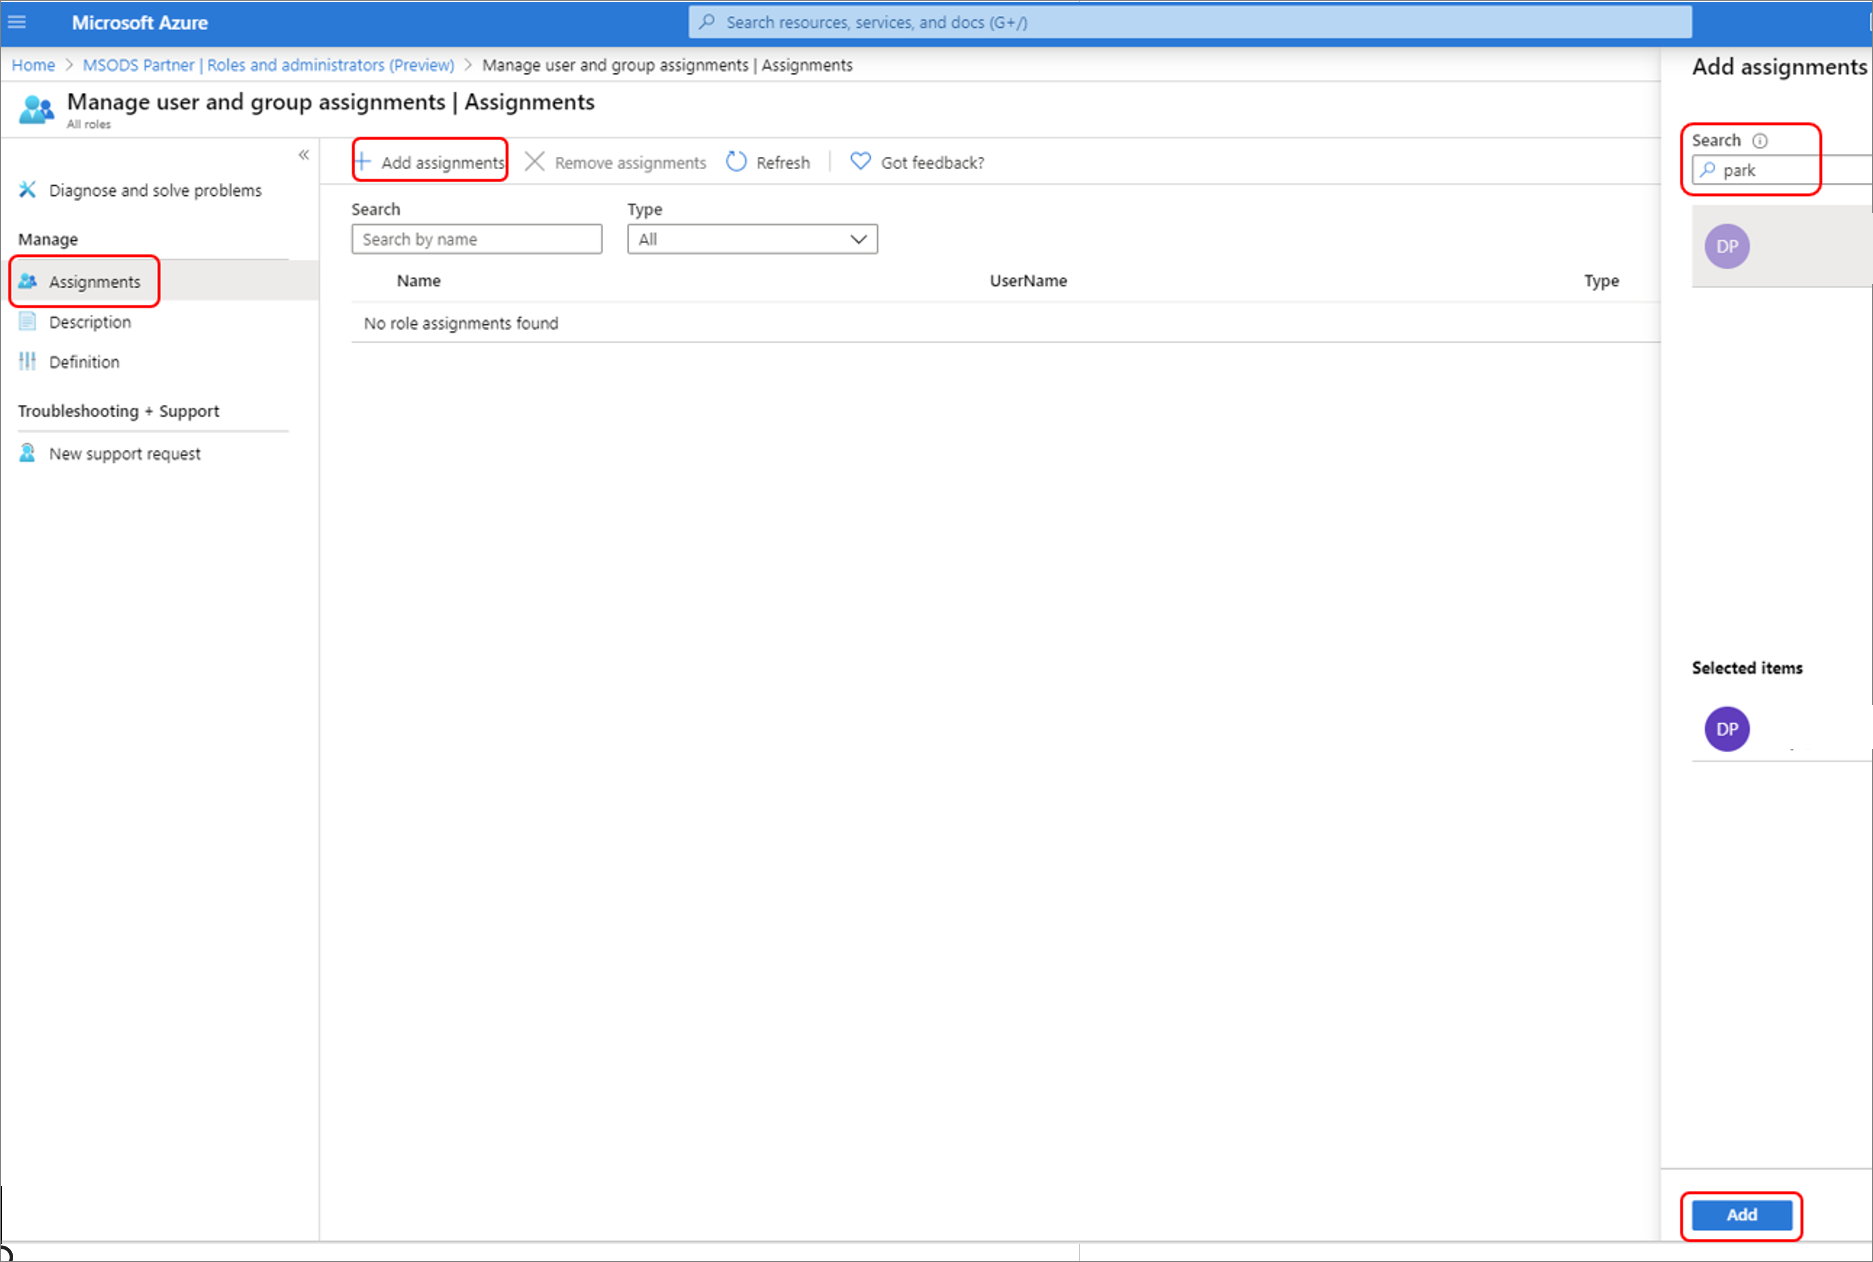Click the New support request person icon
This screenshot has height=1262, width=1873.
pyautogui.click(x=28, y=454)
